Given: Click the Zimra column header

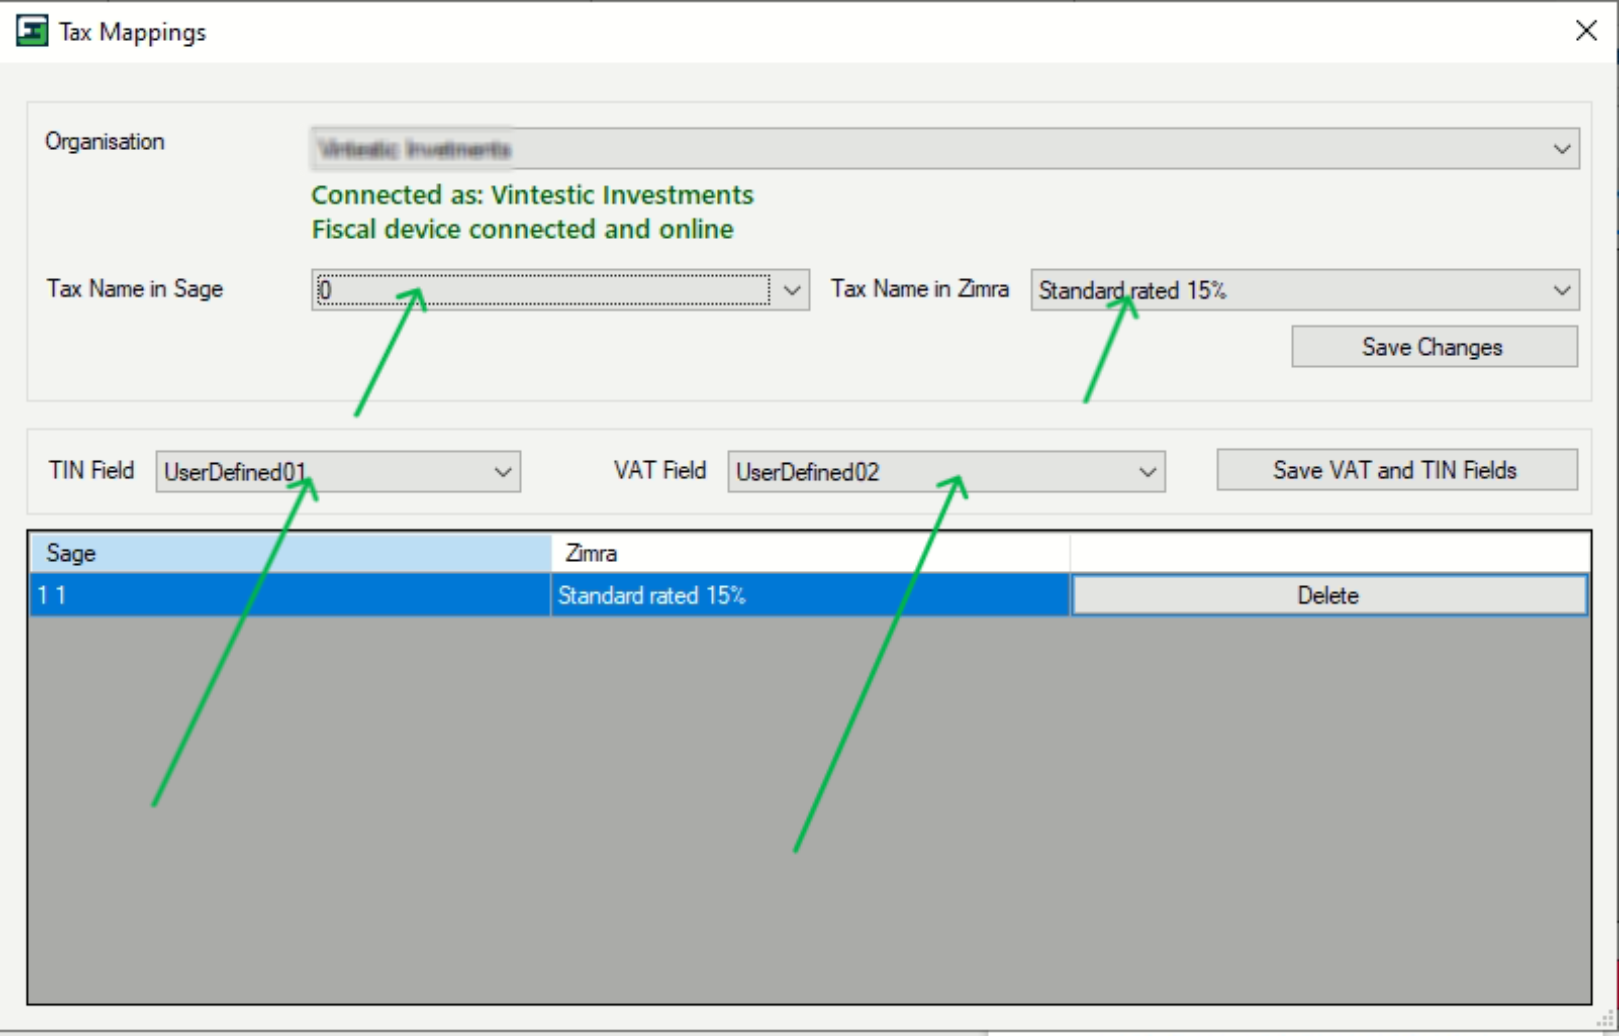Looking at the screenshot, I should click(x=810, y=553).
